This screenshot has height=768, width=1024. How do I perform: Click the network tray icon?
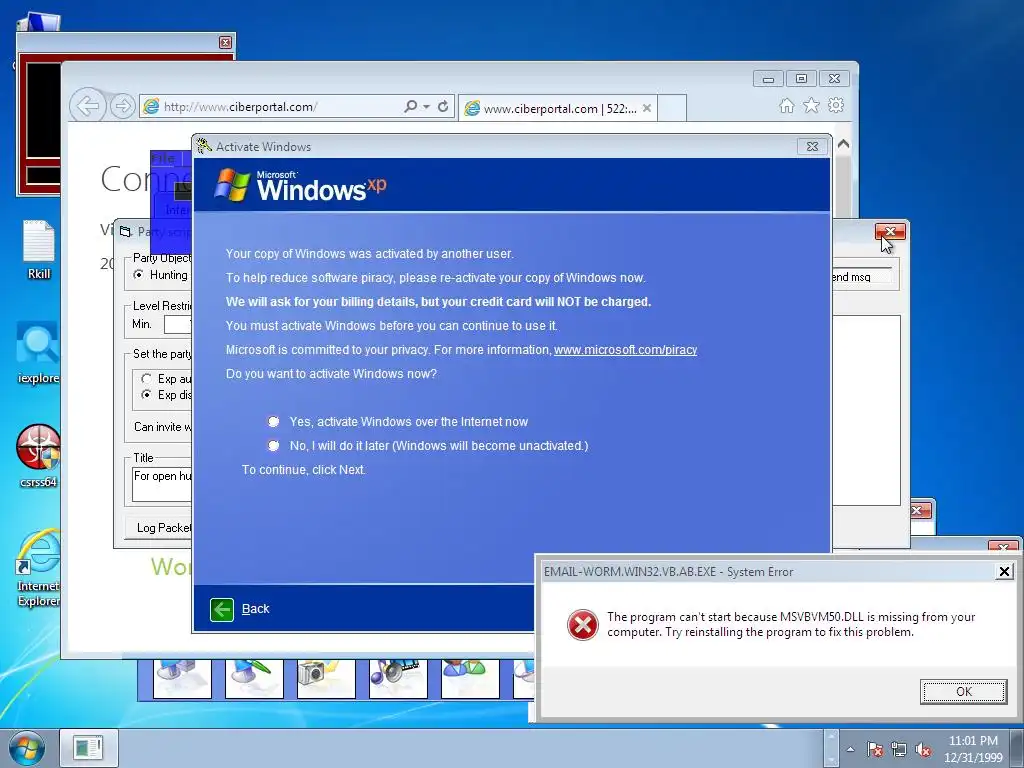point(899,749)
